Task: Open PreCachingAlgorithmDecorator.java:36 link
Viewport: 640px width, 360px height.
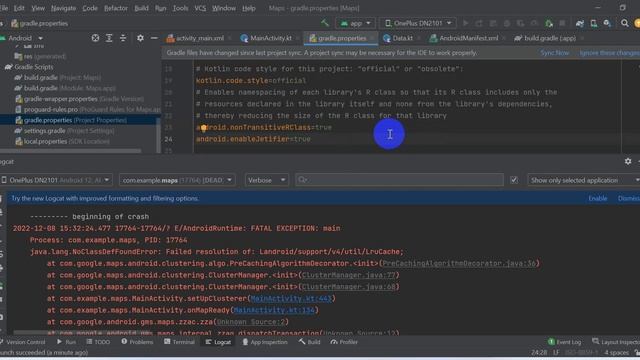Action: pyautogui.click(x=459, y=263)
